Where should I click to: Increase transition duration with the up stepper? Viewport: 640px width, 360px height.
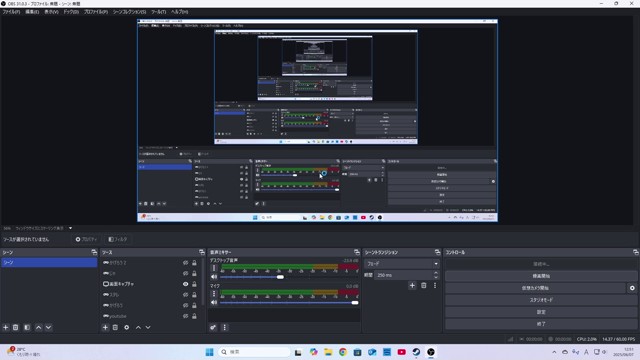click(x=436, y=273)
